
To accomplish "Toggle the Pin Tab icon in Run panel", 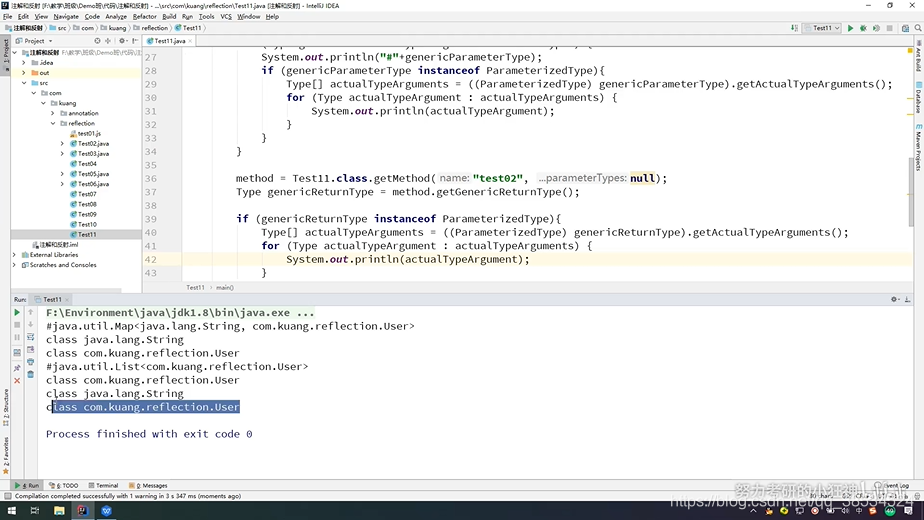I will pyautogui.click(x=17, y=368).
